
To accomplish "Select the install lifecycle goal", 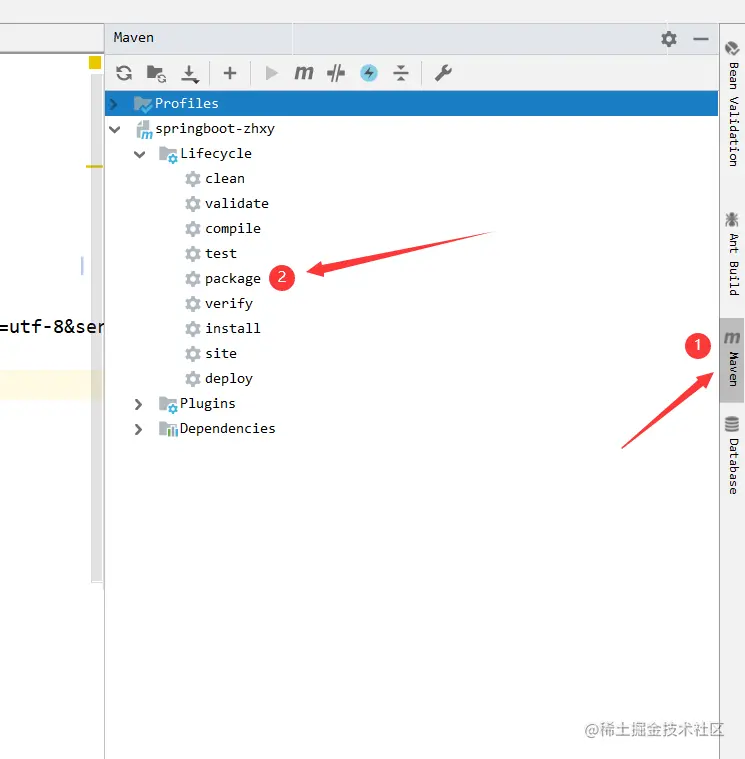I will click(x=233, y=328).
